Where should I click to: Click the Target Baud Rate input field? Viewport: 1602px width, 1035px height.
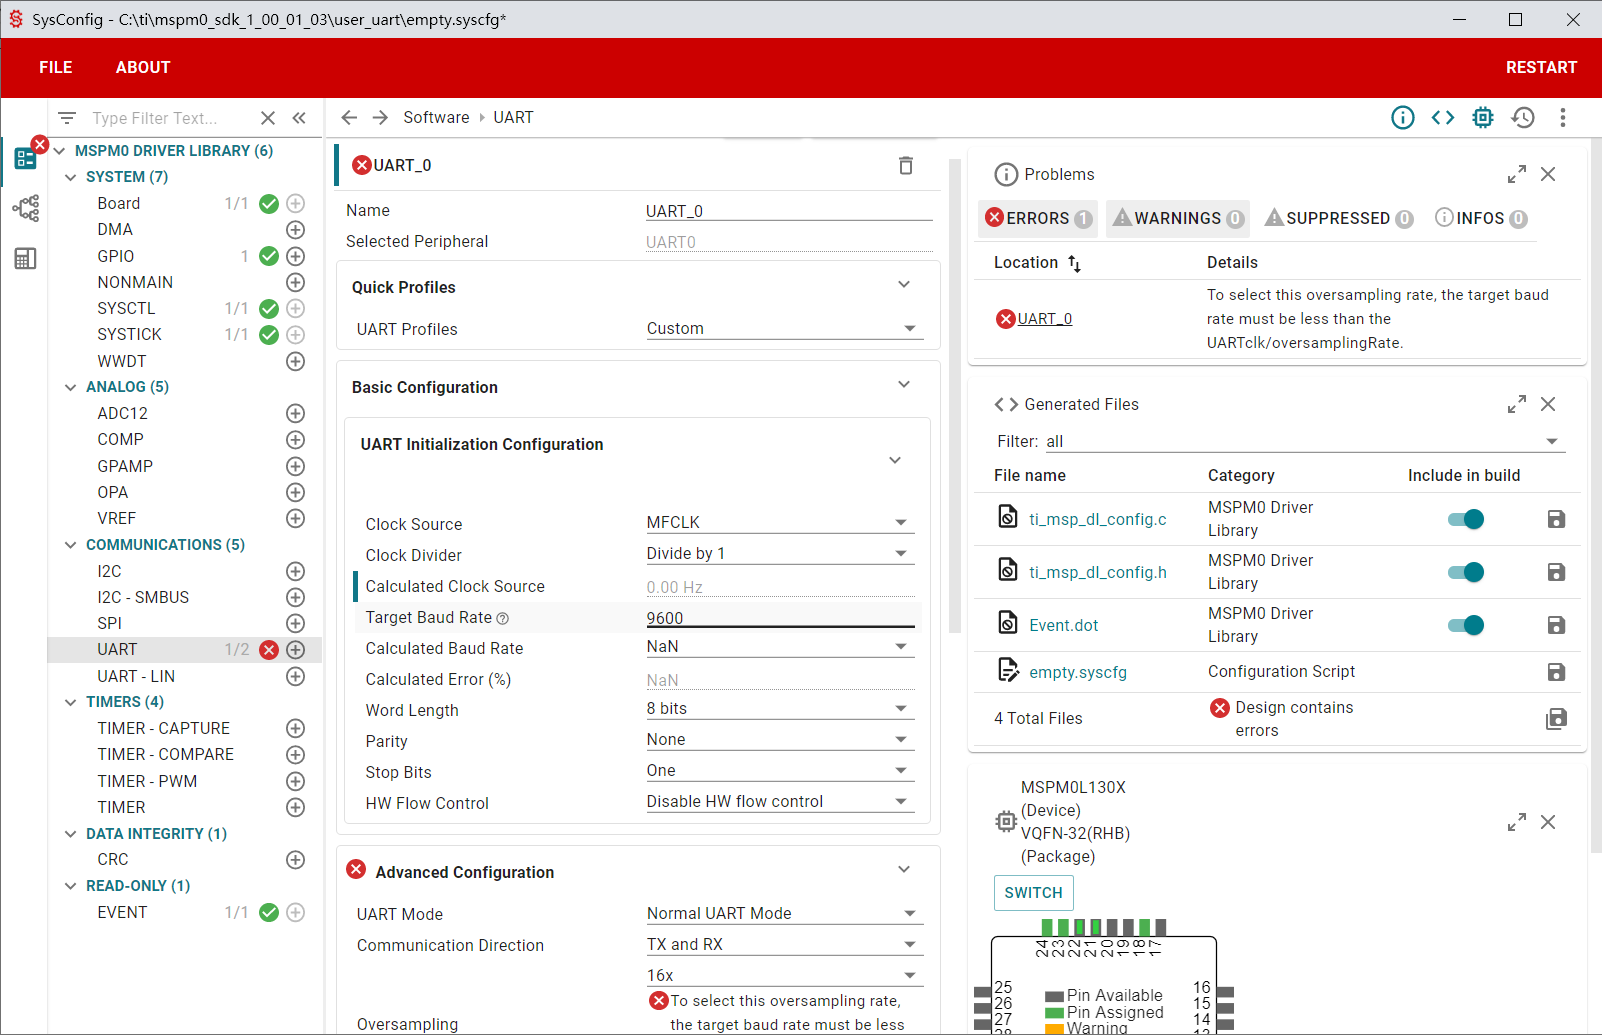780,618
